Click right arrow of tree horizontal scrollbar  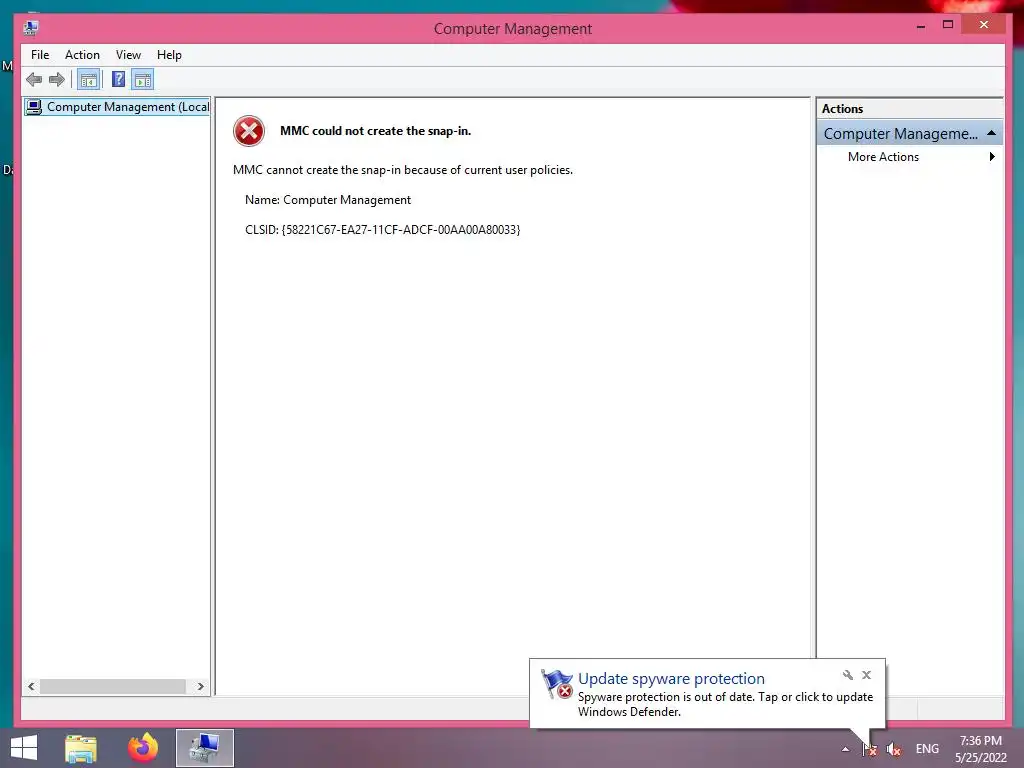point(200,686)
